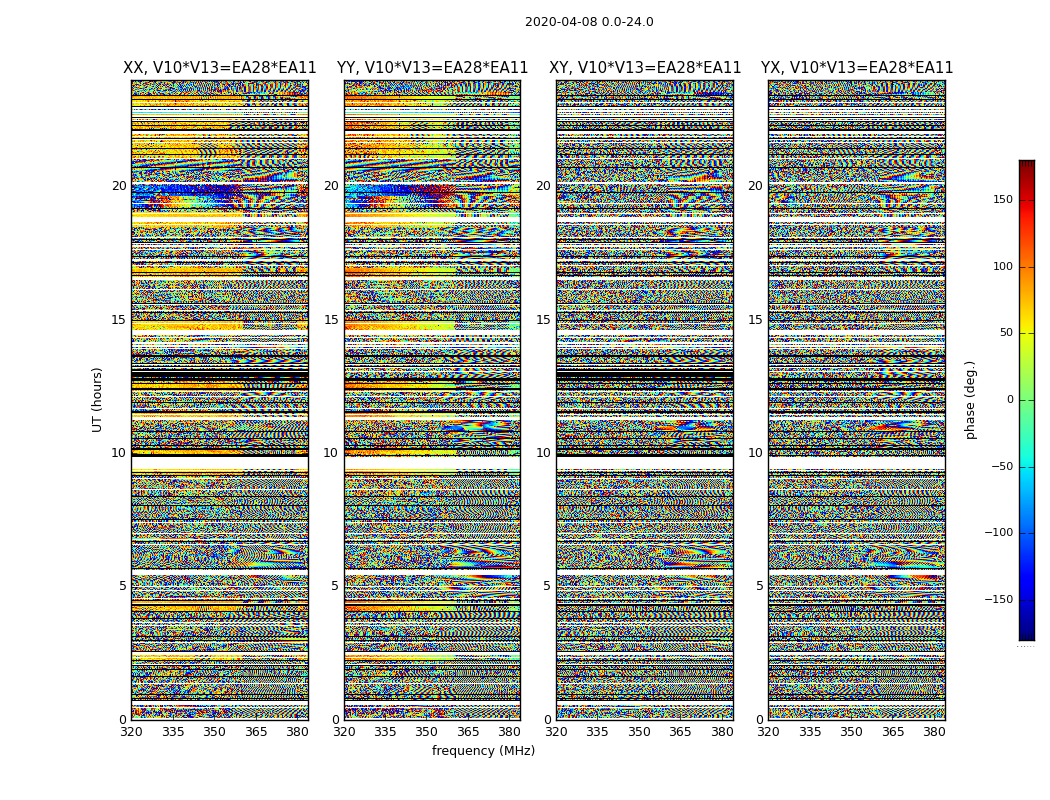Click the 380 MHz tick under YY plot
This screenshot has height=800, width=1050.
pos(510,732)
